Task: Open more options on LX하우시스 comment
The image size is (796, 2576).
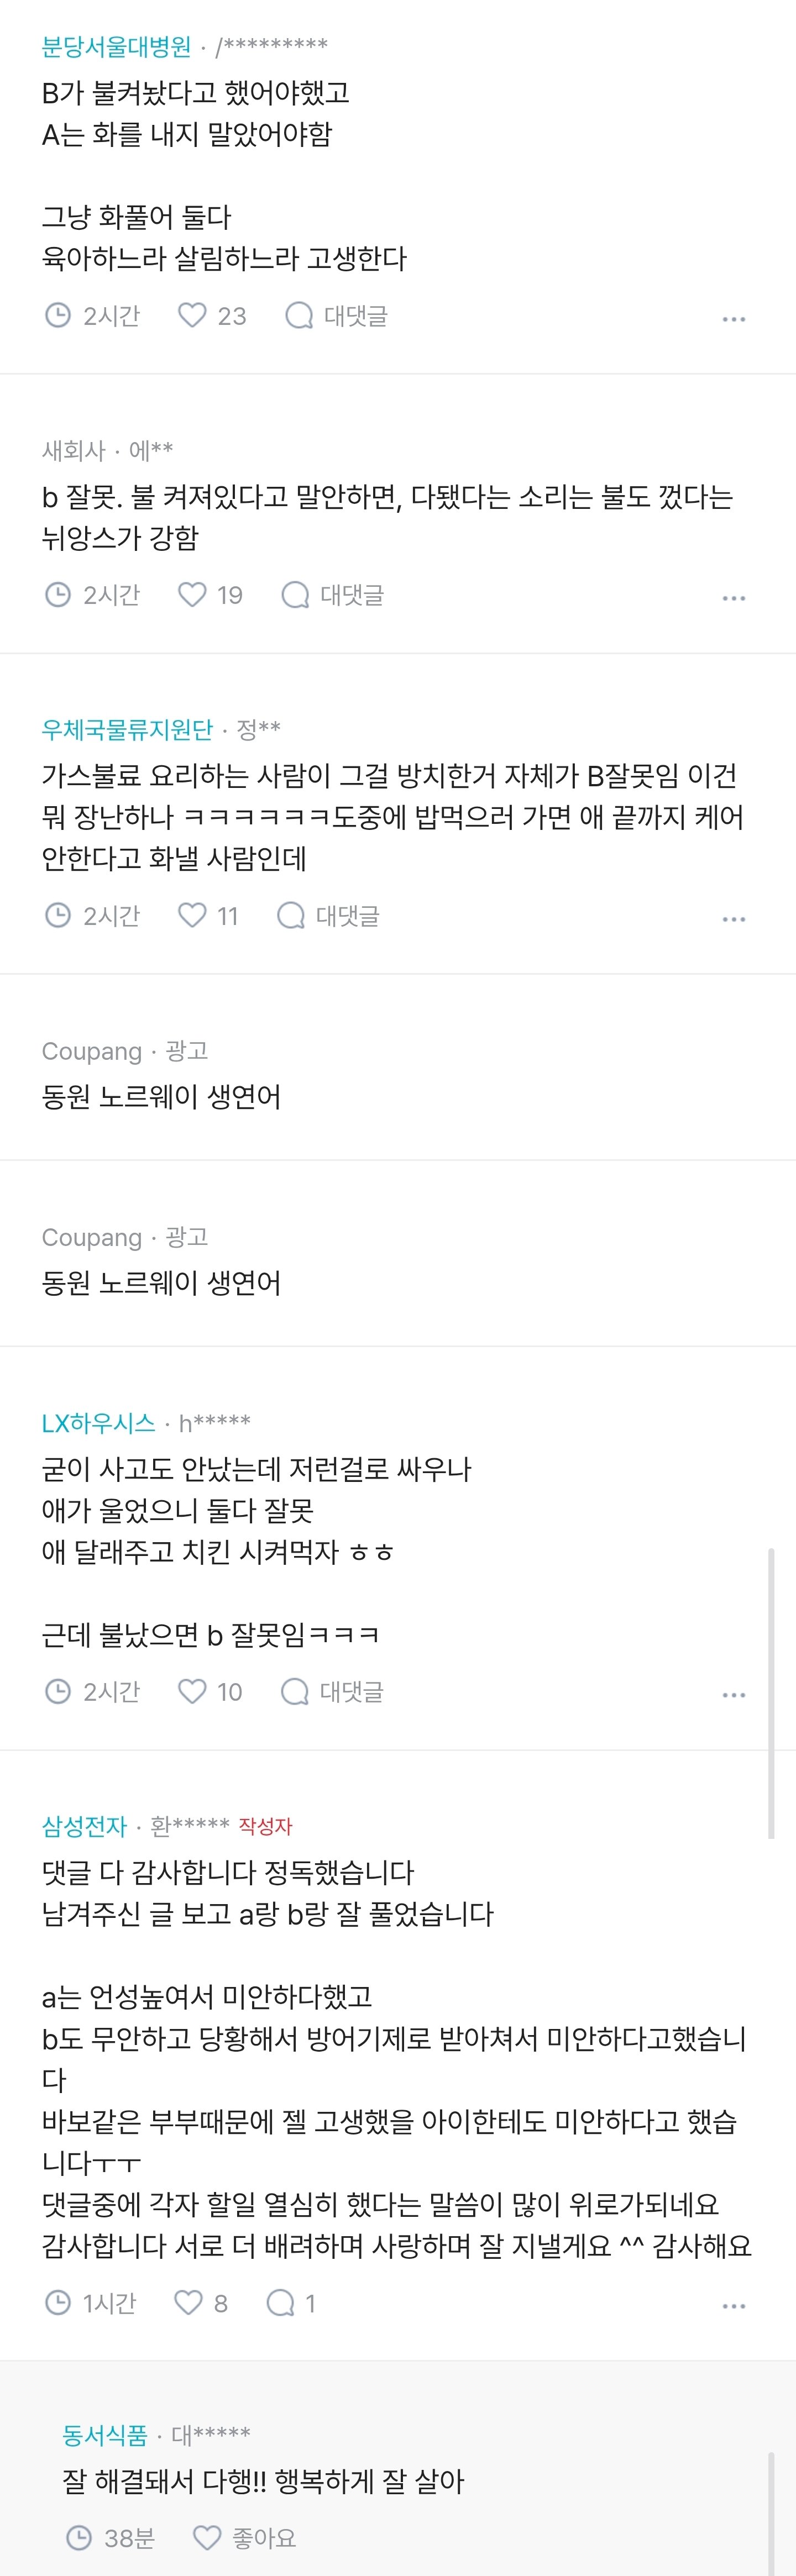Action: tap(734, 1694)
